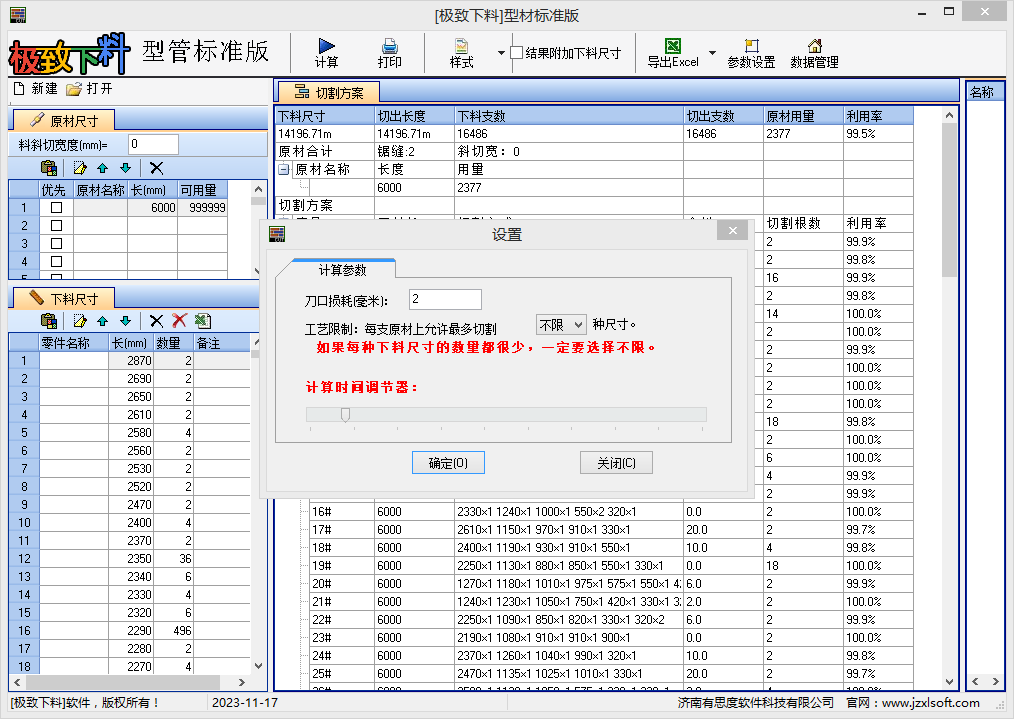Check 优先 box in raw material row 1
Screen dimensions: 1014x719
pos(56,208)
